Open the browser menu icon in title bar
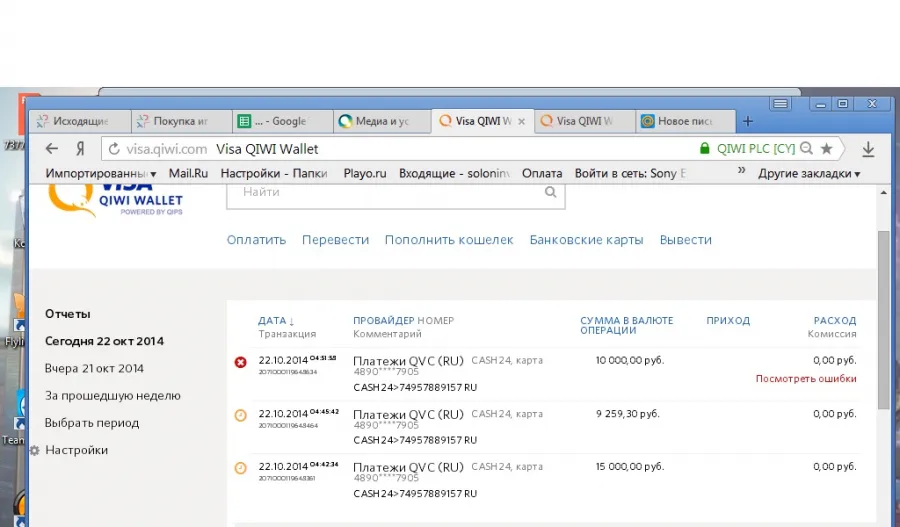Image resolution: width=900 pixels, height=527 pixels. point(780,103)
